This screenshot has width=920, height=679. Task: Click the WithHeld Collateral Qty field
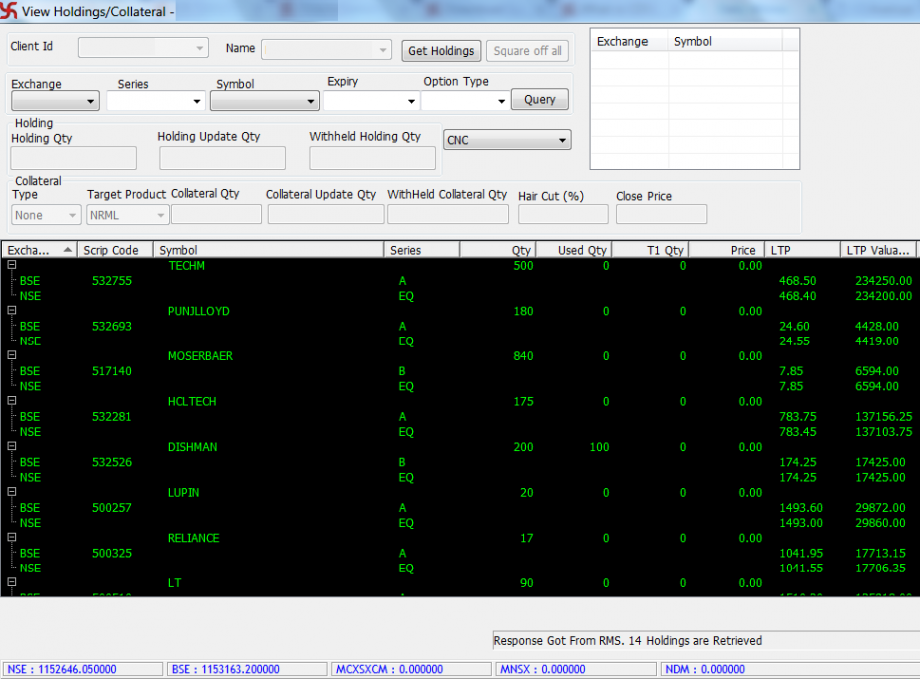[x=448, y=214]
